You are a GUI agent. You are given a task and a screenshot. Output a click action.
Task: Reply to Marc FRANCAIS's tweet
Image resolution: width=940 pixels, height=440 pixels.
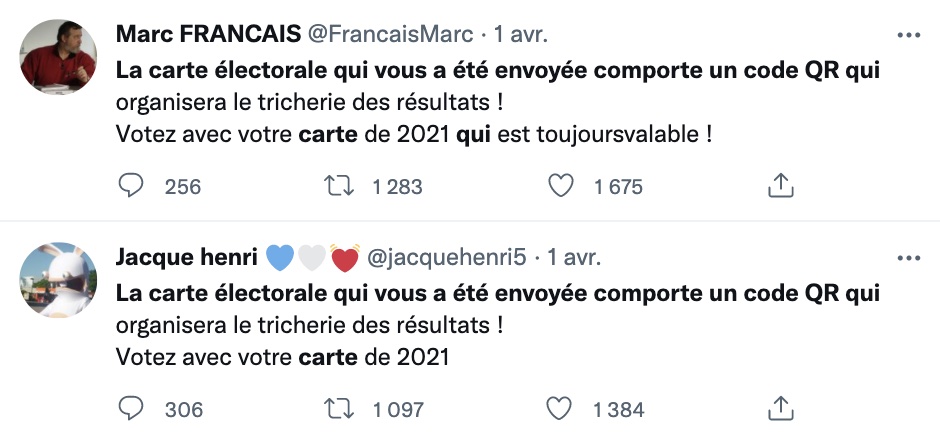point(132,186)
